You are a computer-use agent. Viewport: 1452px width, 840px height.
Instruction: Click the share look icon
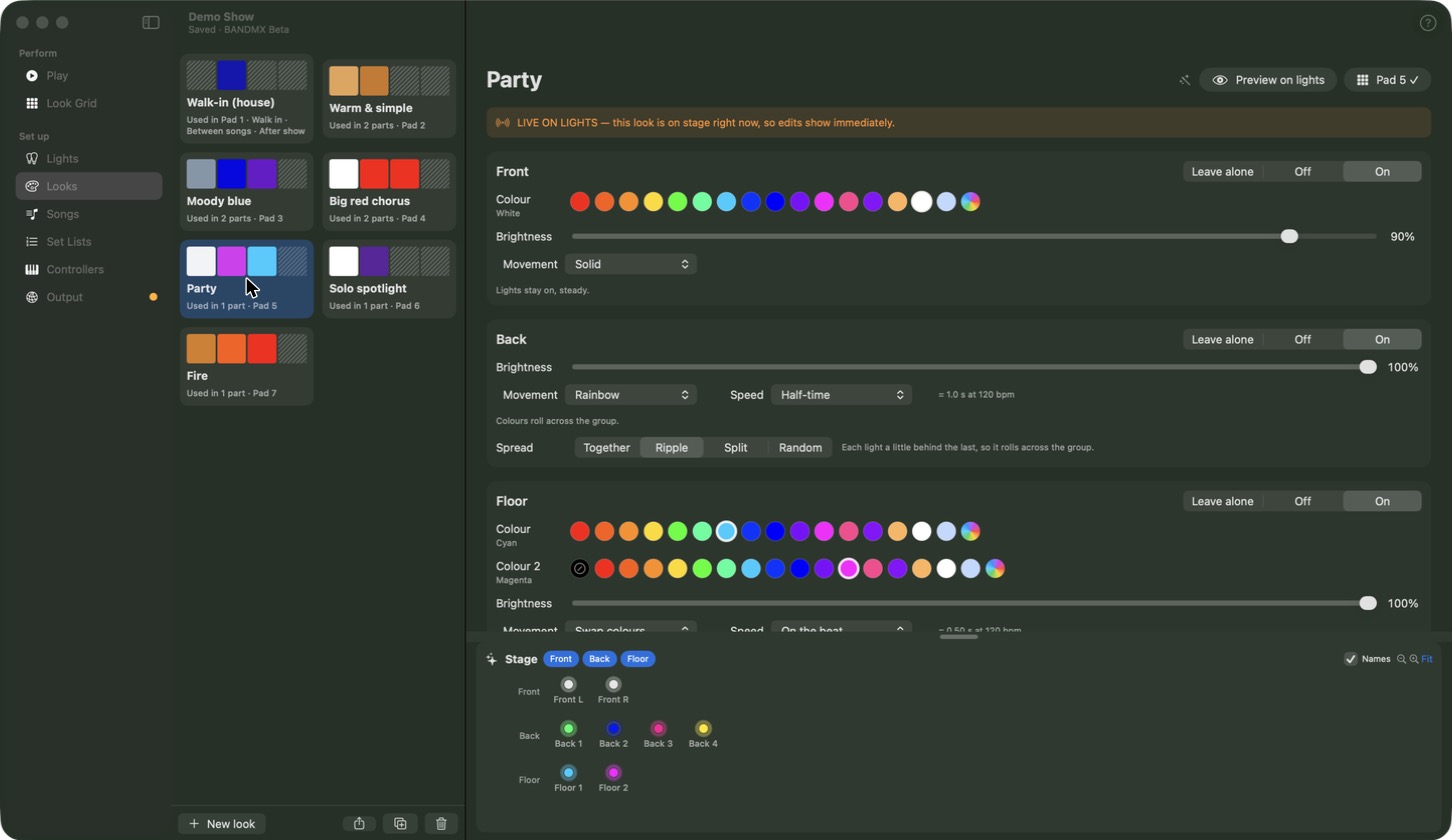click(x=359, y=824)
